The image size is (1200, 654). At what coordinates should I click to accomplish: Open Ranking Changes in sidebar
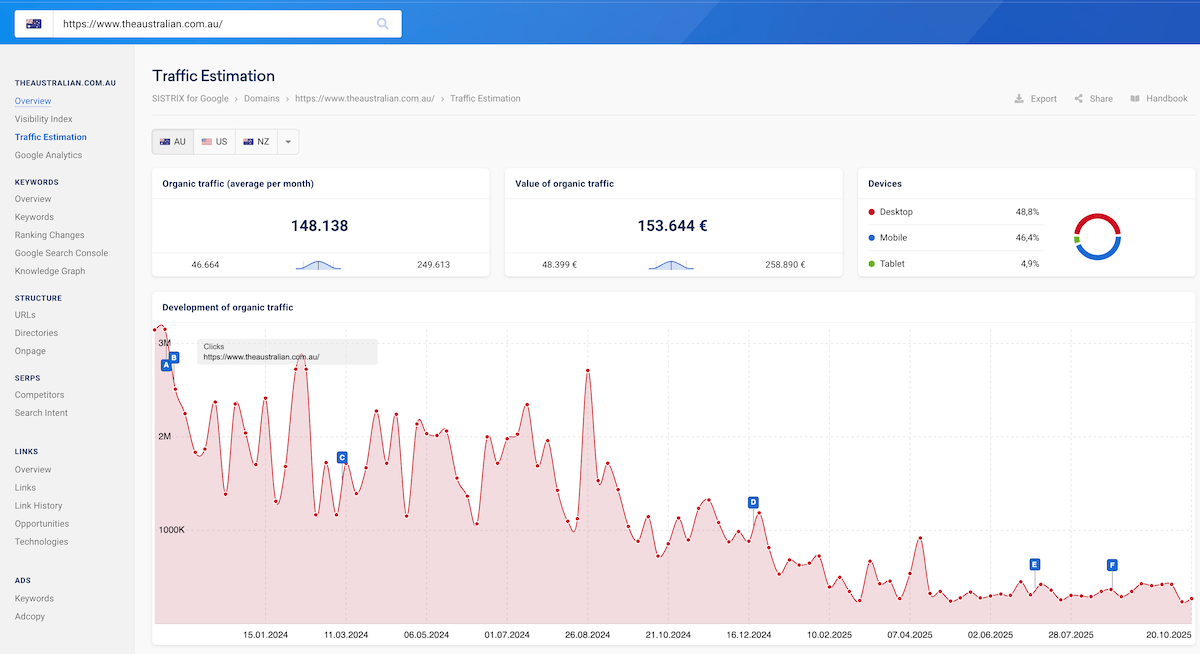49,235
